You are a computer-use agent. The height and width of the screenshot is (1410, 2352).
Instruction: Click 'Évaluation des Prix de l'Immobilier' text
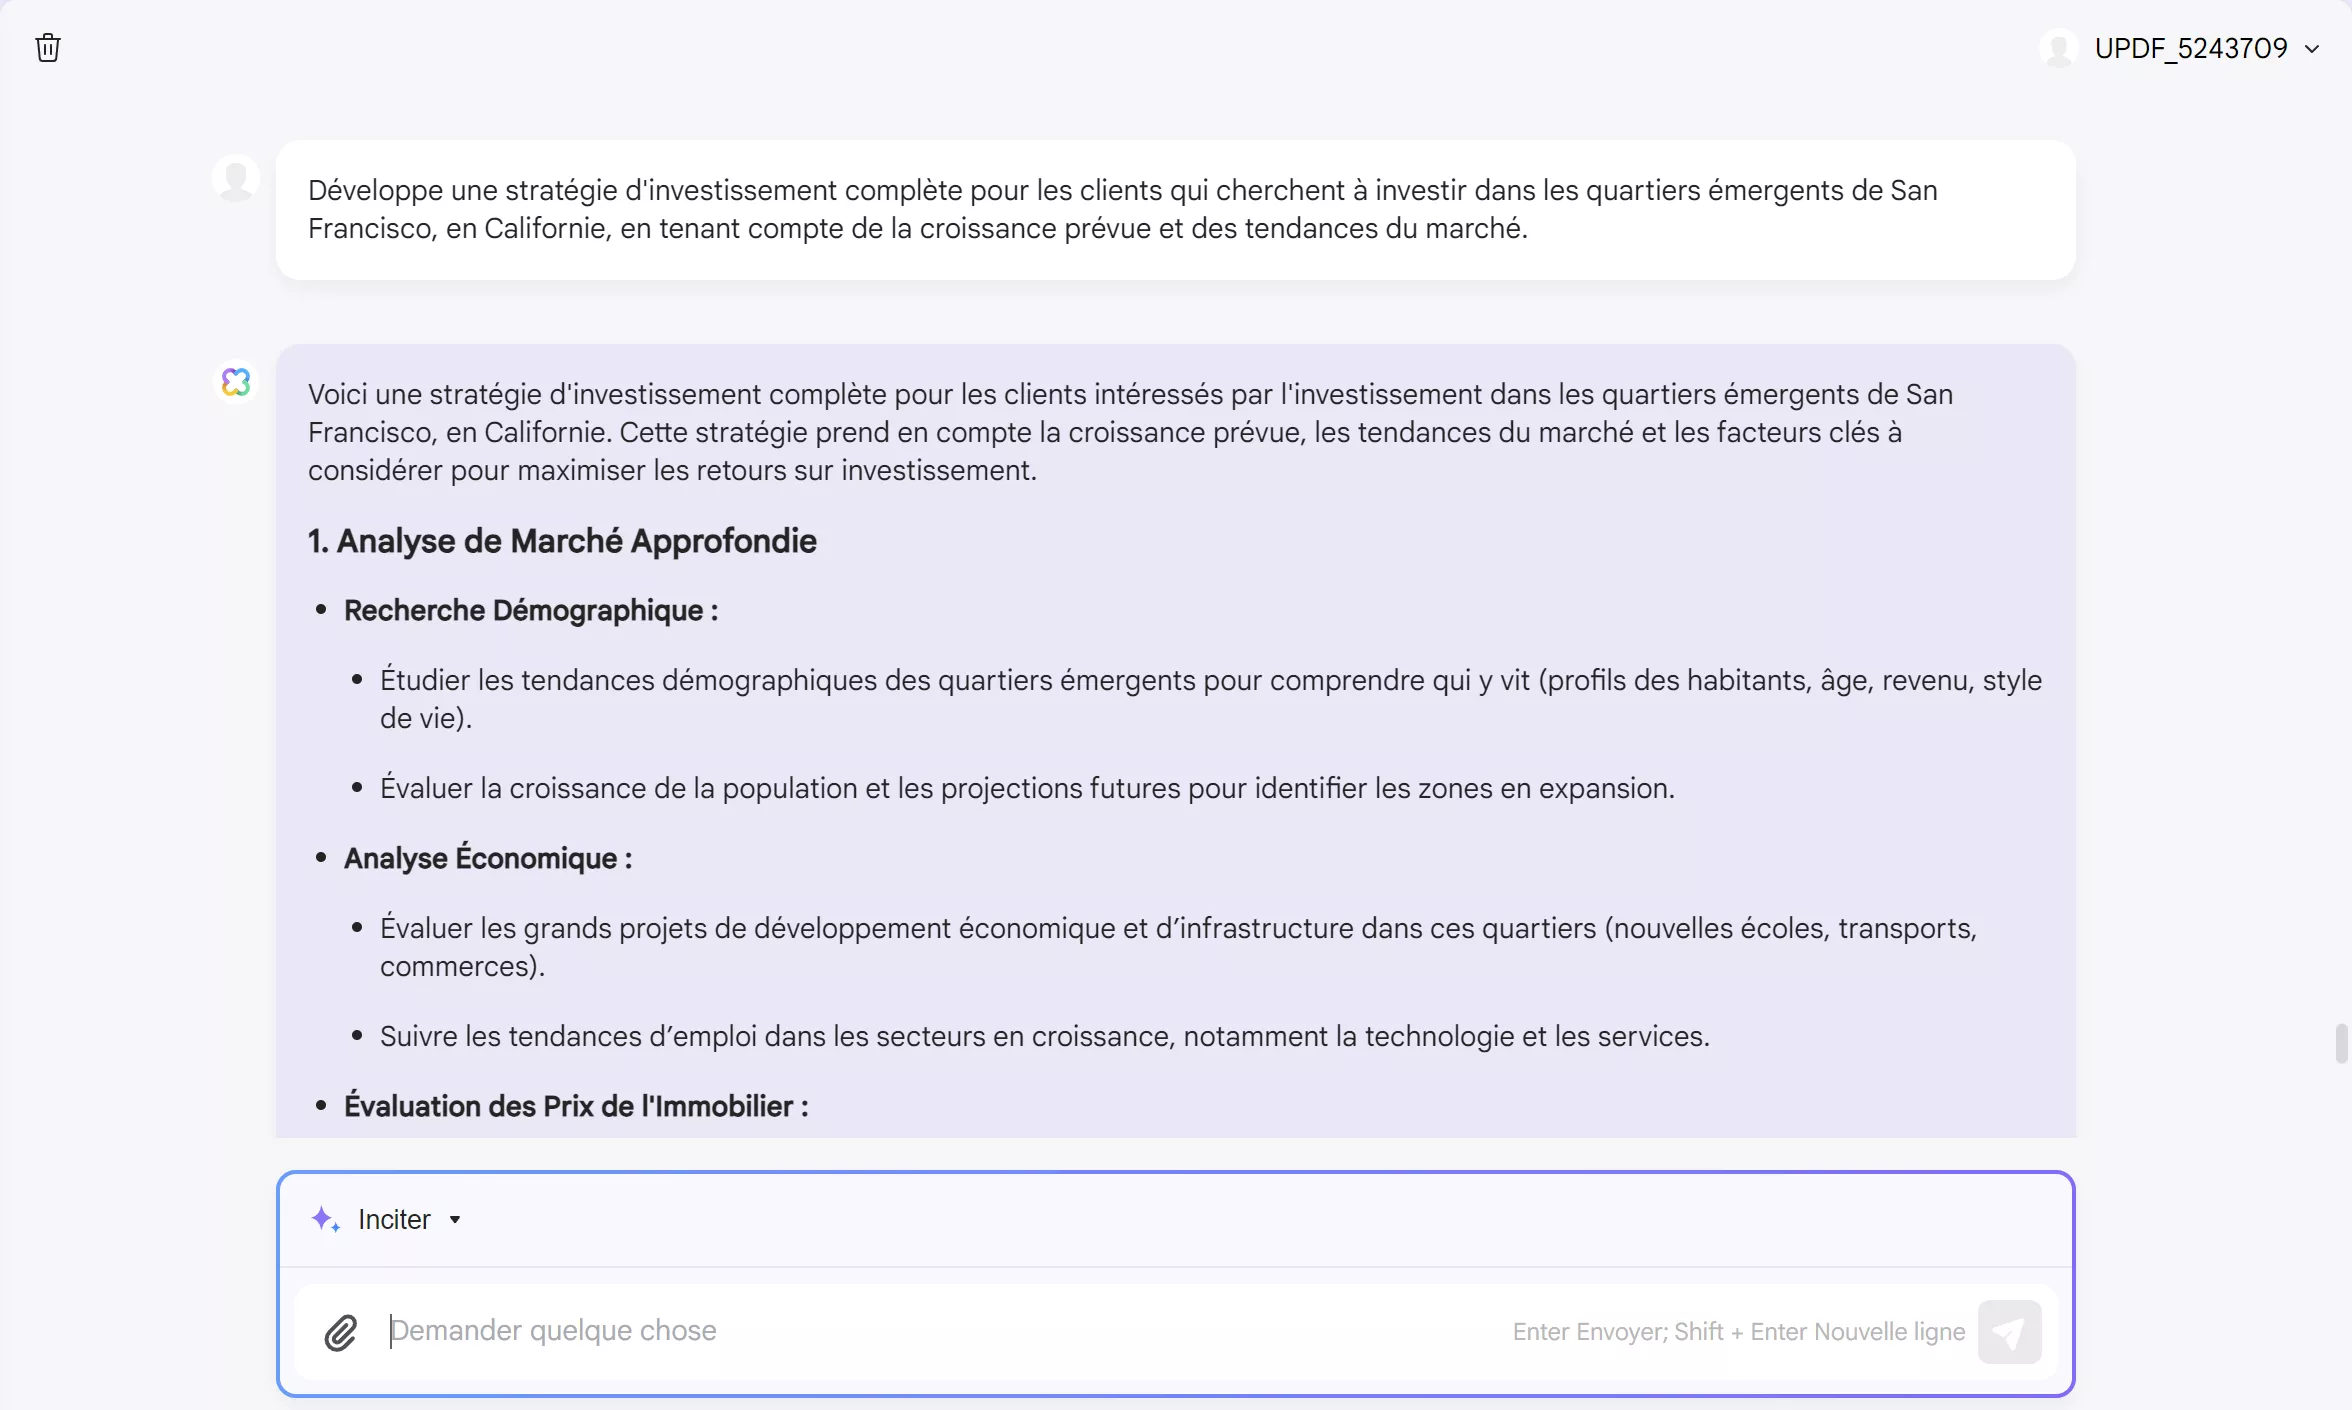(x=576, y=1107)
